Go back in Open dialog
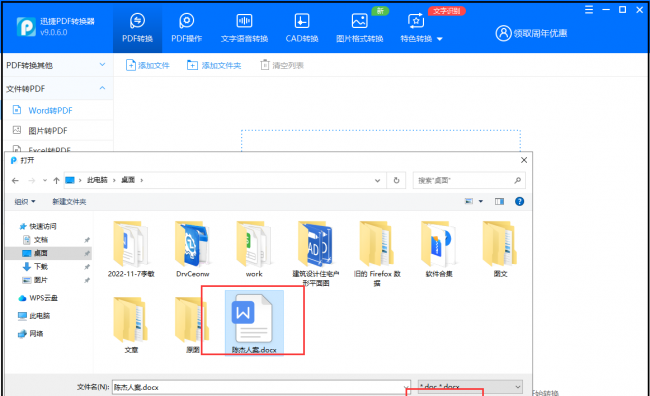 click(x=15, y=180)
